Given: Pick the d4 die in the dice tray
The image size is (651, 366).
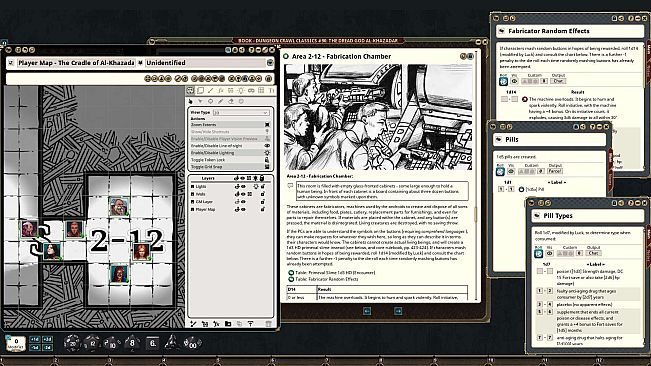Looking at the screenshot, I should pyautogui.click(x=171, y=343).
